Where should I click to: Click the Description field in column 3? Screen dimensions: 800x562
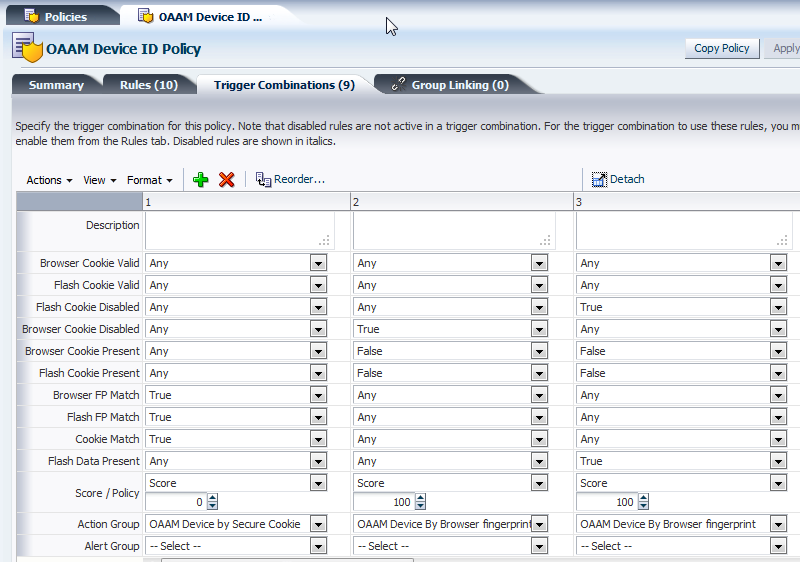pos(684,231)
